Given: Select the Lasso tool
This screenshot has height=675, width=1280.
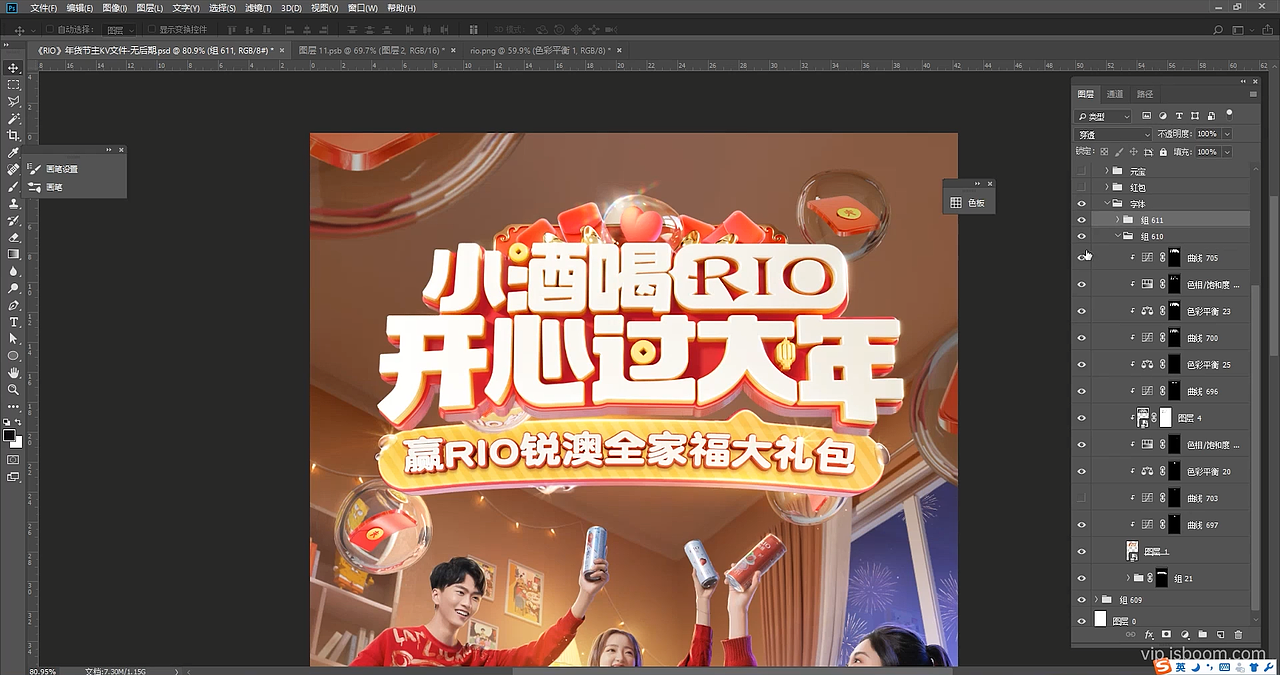Looking at the screenshot, I should 14,102.
